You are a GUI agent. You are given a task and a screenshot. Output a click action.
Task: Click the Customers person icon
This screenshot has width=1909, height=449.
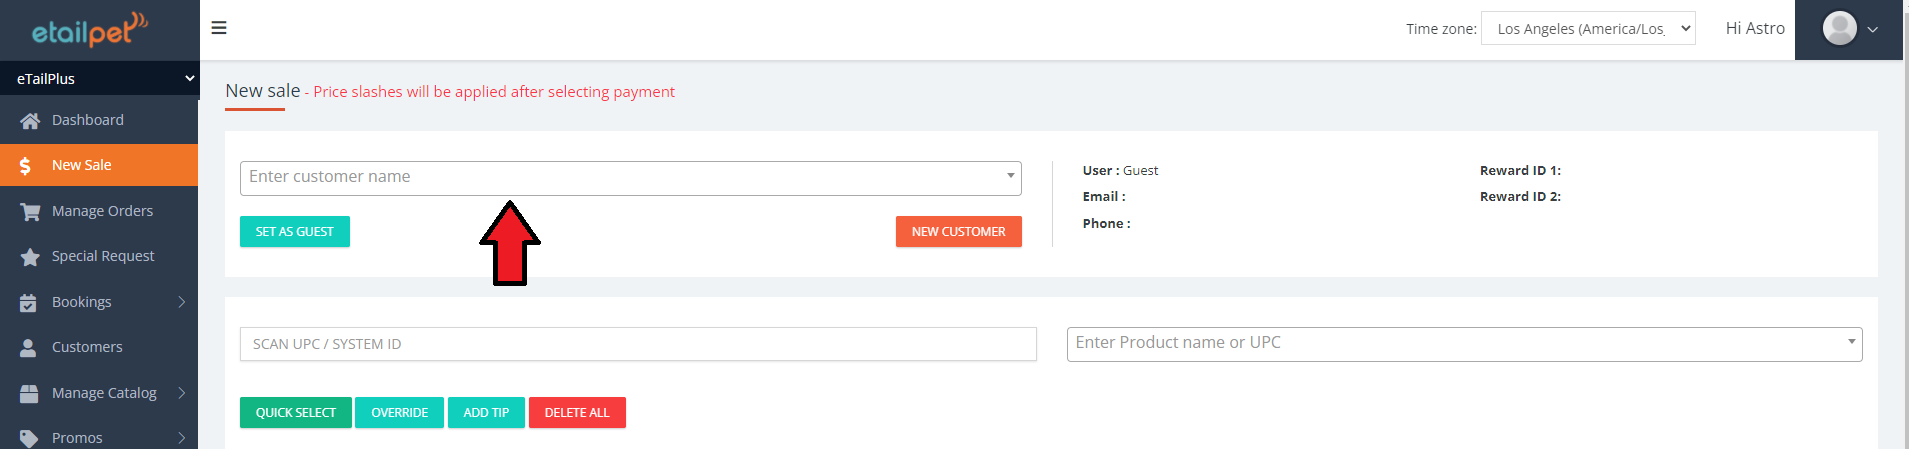[29, 348]
